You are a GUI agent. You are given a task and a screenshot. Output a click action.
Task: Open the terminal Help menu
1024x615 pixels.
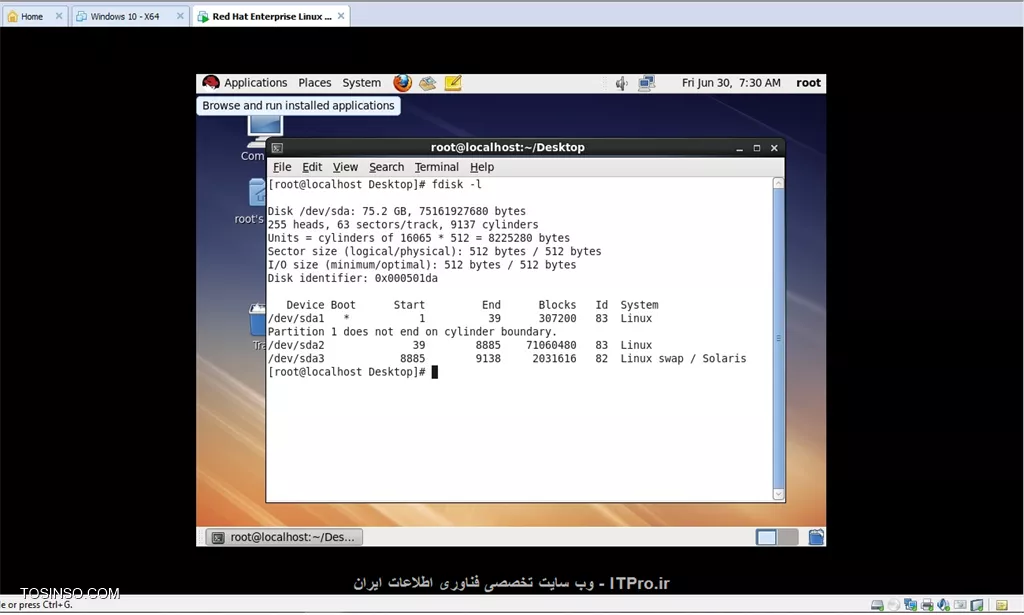coord(482,167)
